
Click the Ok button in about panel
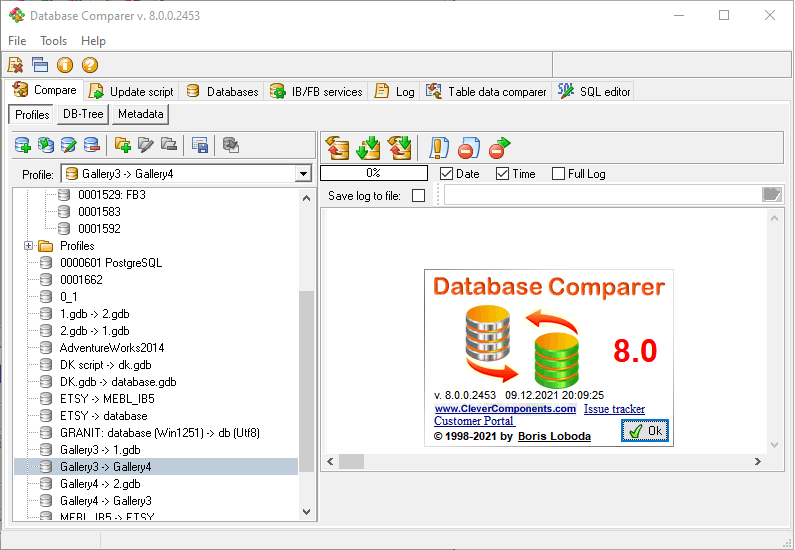pos(645,431)
